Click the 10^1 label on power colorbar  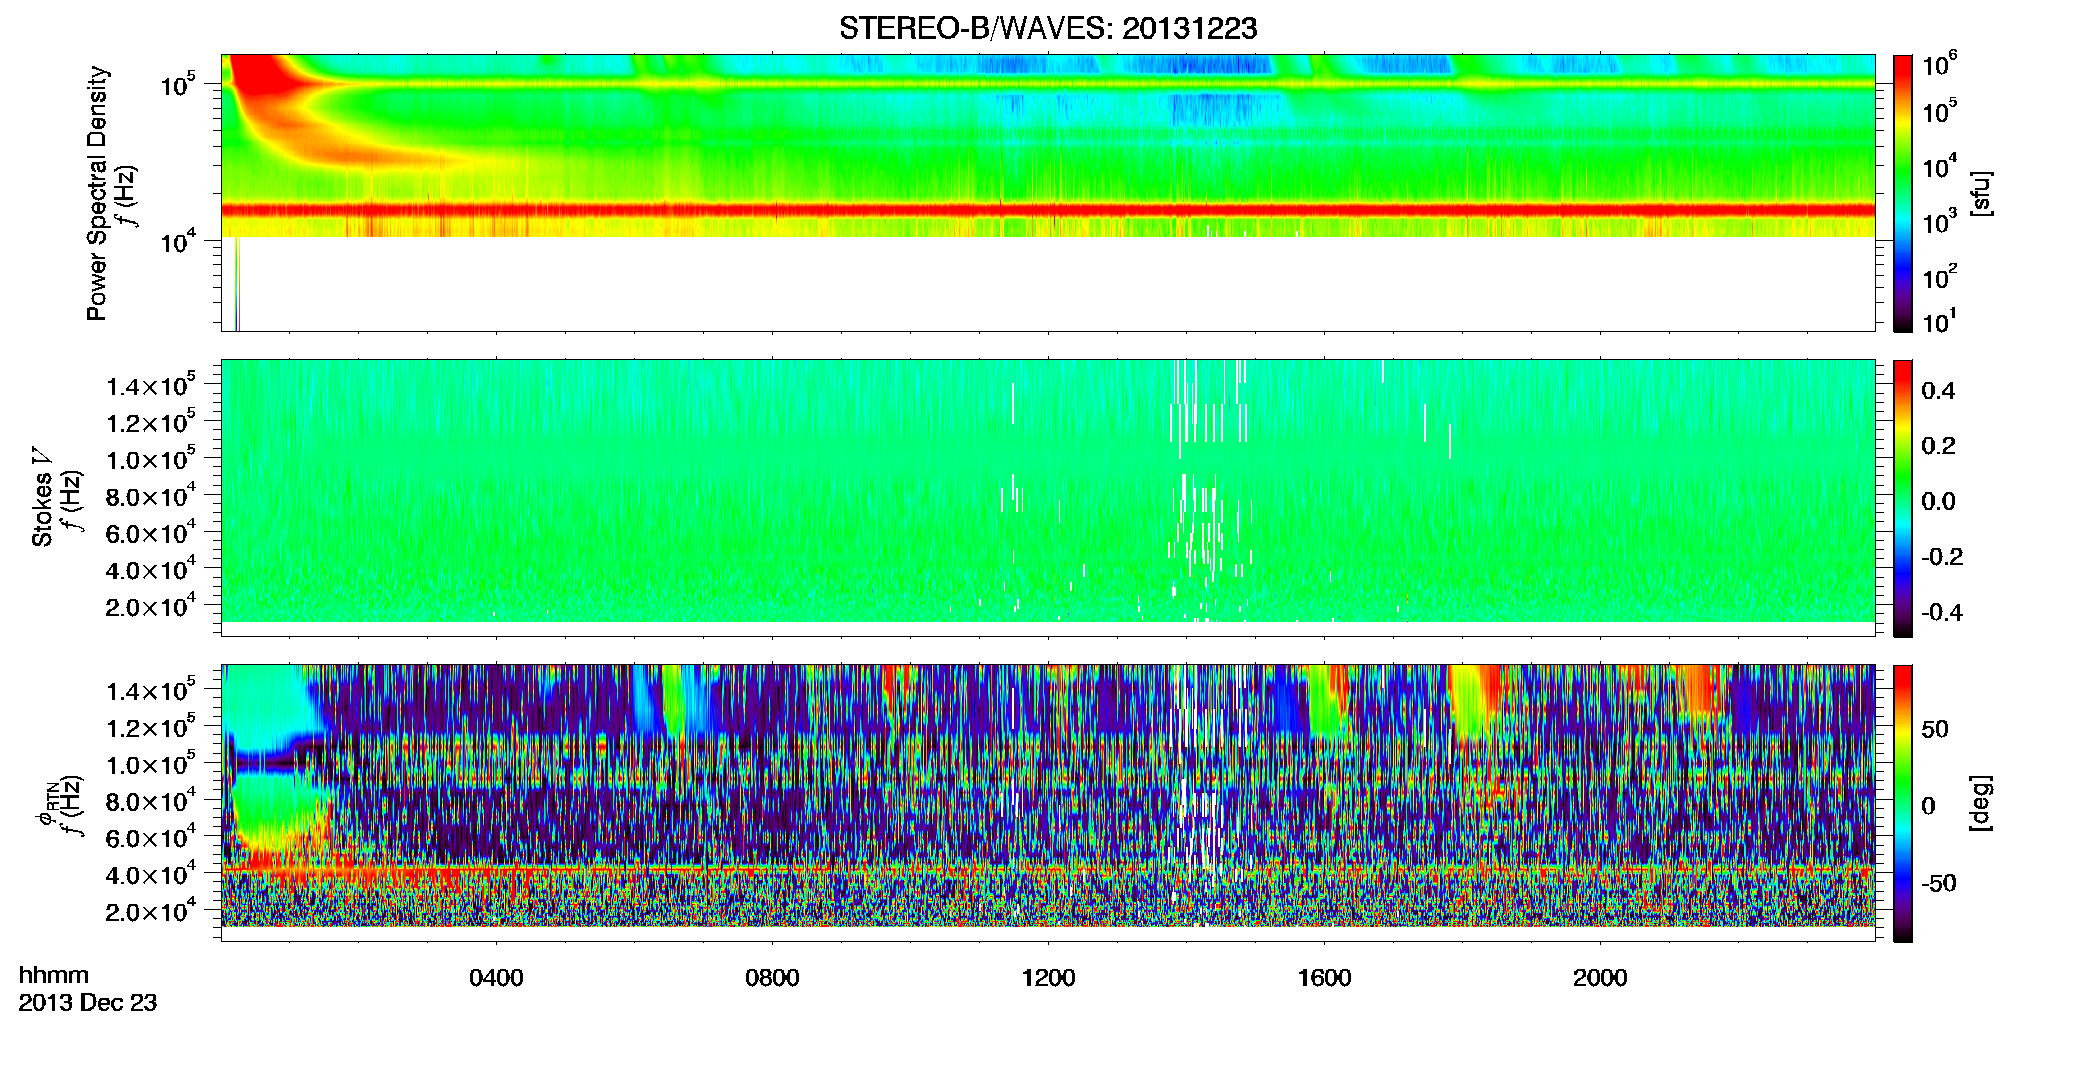click(x=1939, y=322)
